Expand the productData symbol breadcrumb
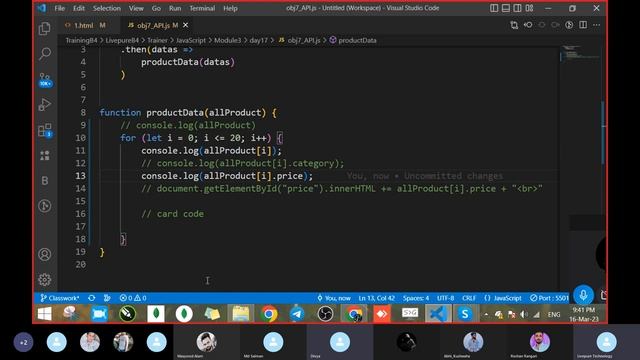 [x=353, y=40]
